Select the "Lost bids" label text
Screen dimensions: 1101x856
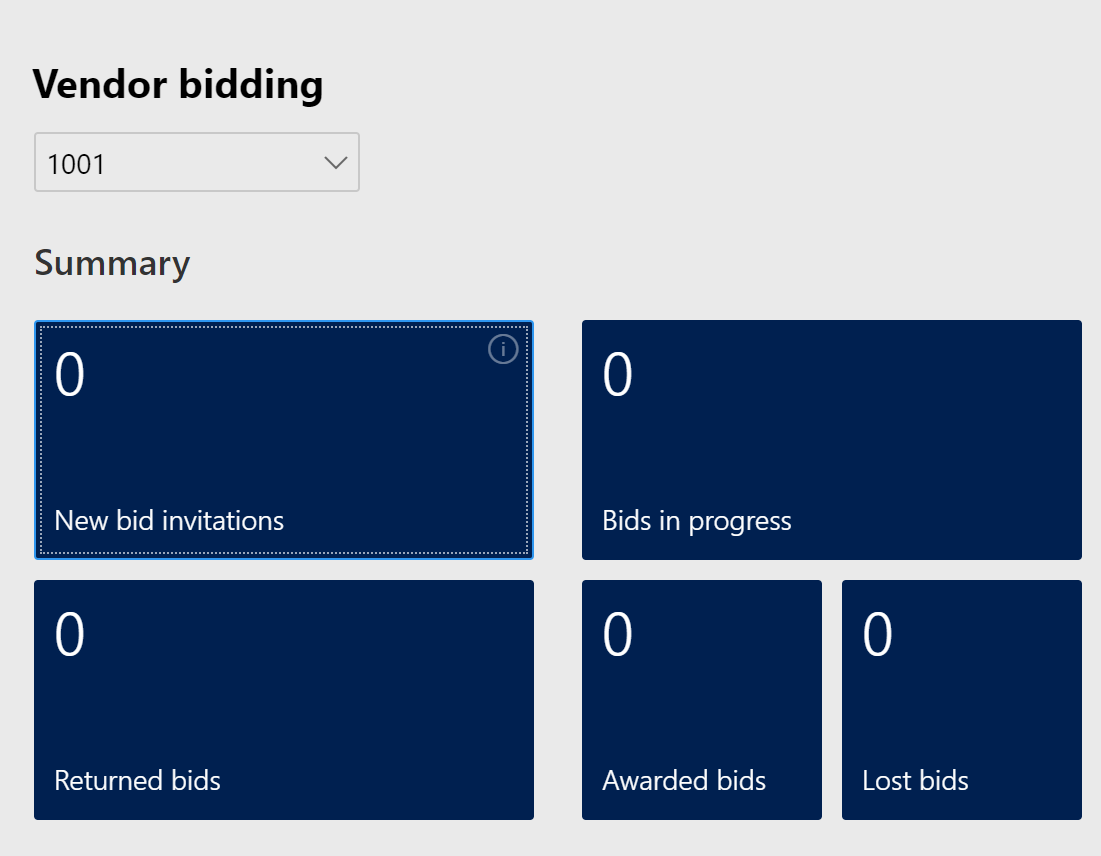[x=915, y=781]
